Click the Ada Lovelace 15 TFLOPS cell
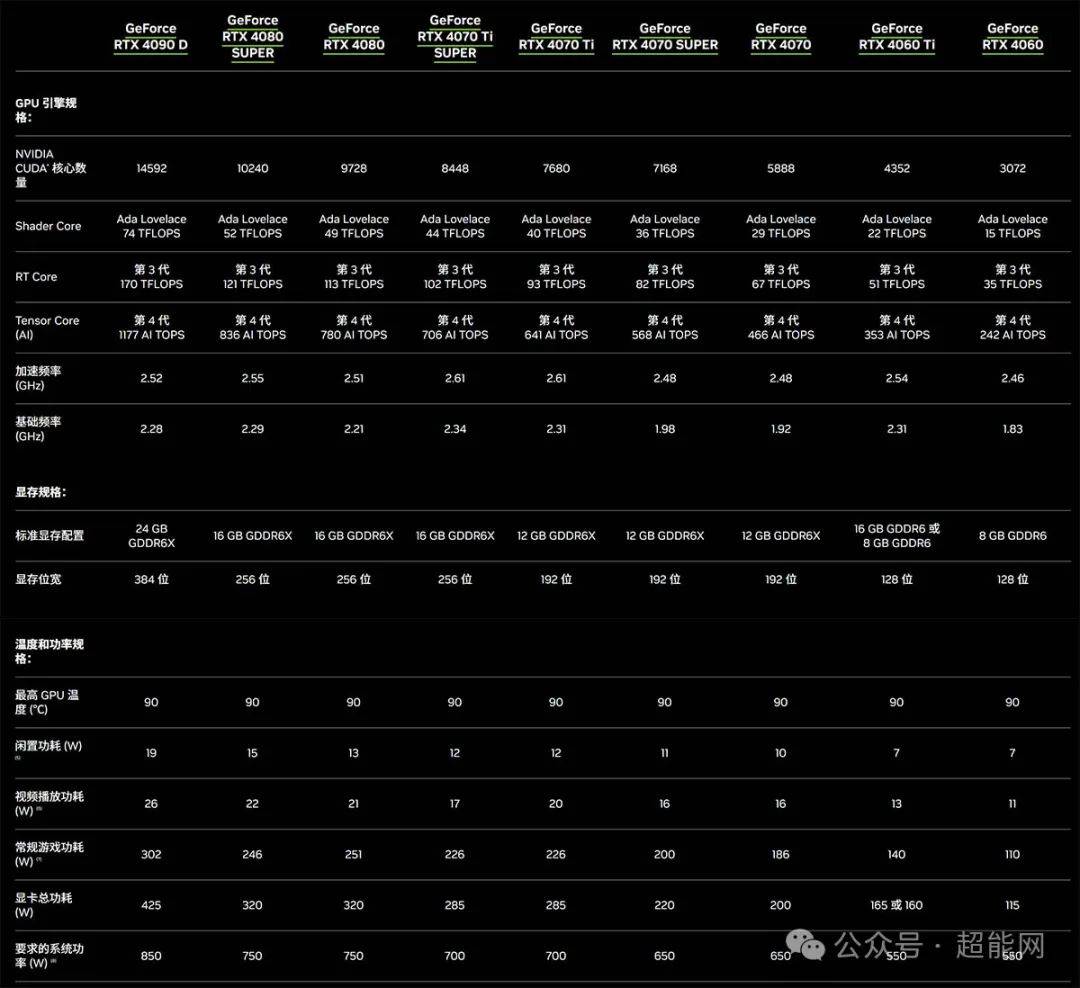The width and height of the screenshot is (1080, 988). (1012, 226)
